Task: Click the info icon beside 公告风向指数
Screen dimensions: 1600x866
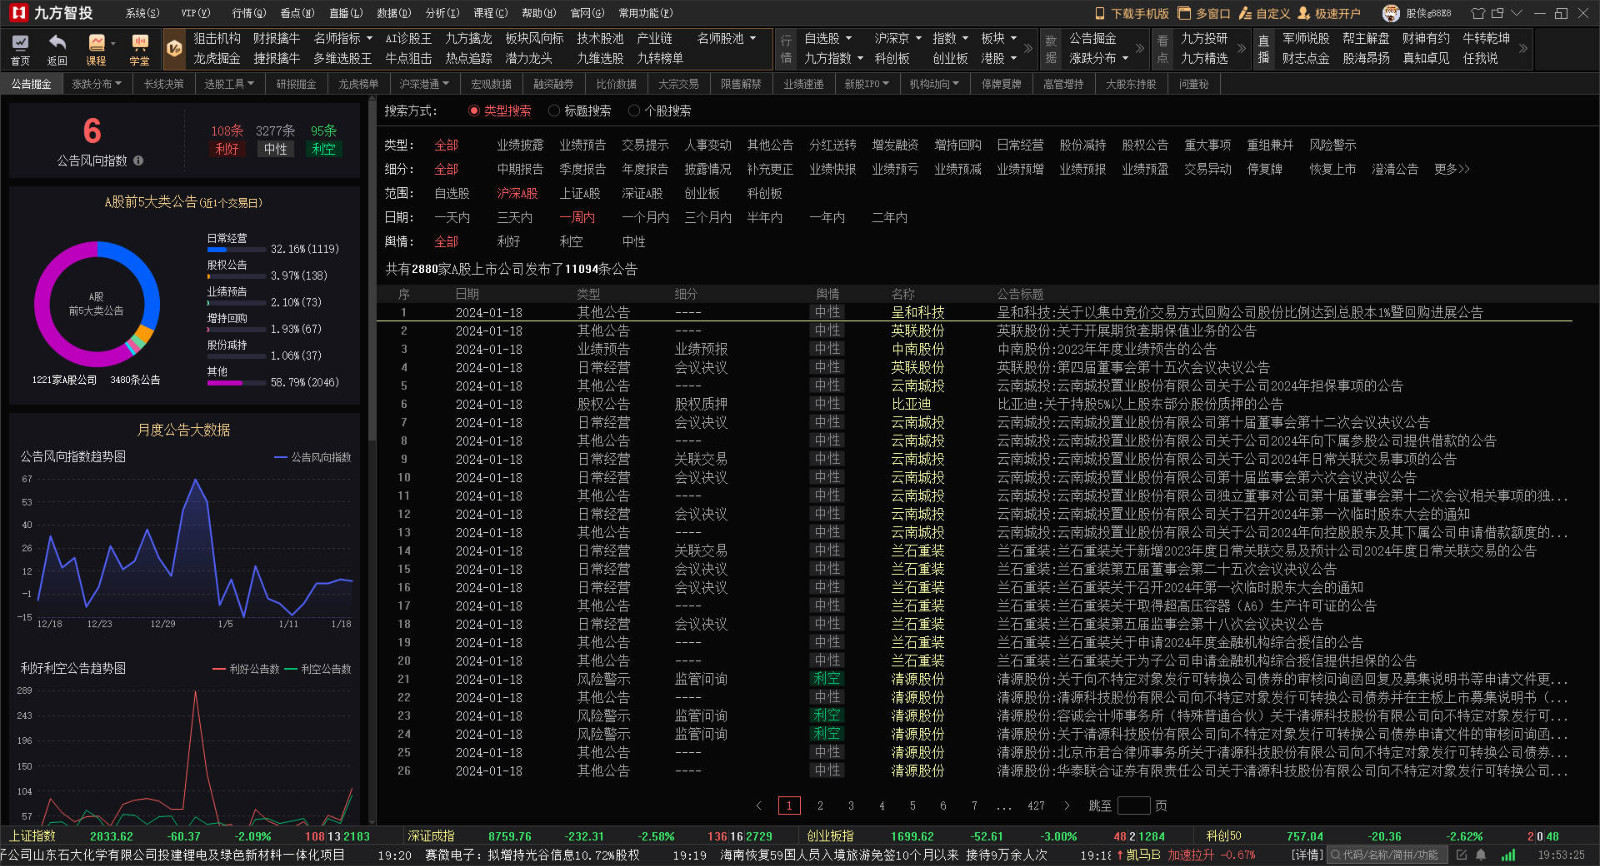Action: pyautogui.click(x=138, y=160)
